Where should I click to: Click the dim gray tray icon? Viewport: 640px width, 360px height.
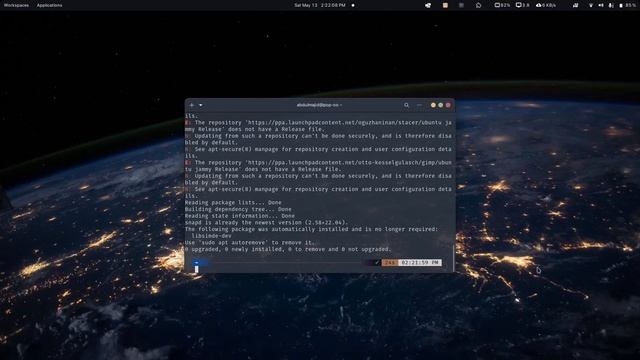click(x=461, y=5)
